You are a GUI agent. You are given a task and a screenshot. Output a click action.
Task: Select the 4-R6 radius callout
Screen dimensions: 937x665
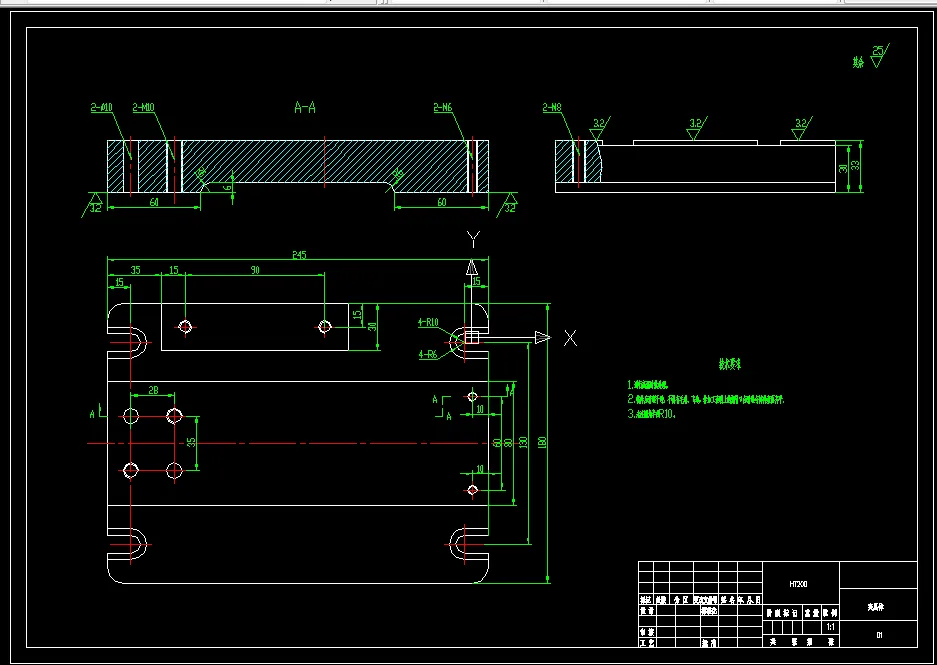point(428,354)
